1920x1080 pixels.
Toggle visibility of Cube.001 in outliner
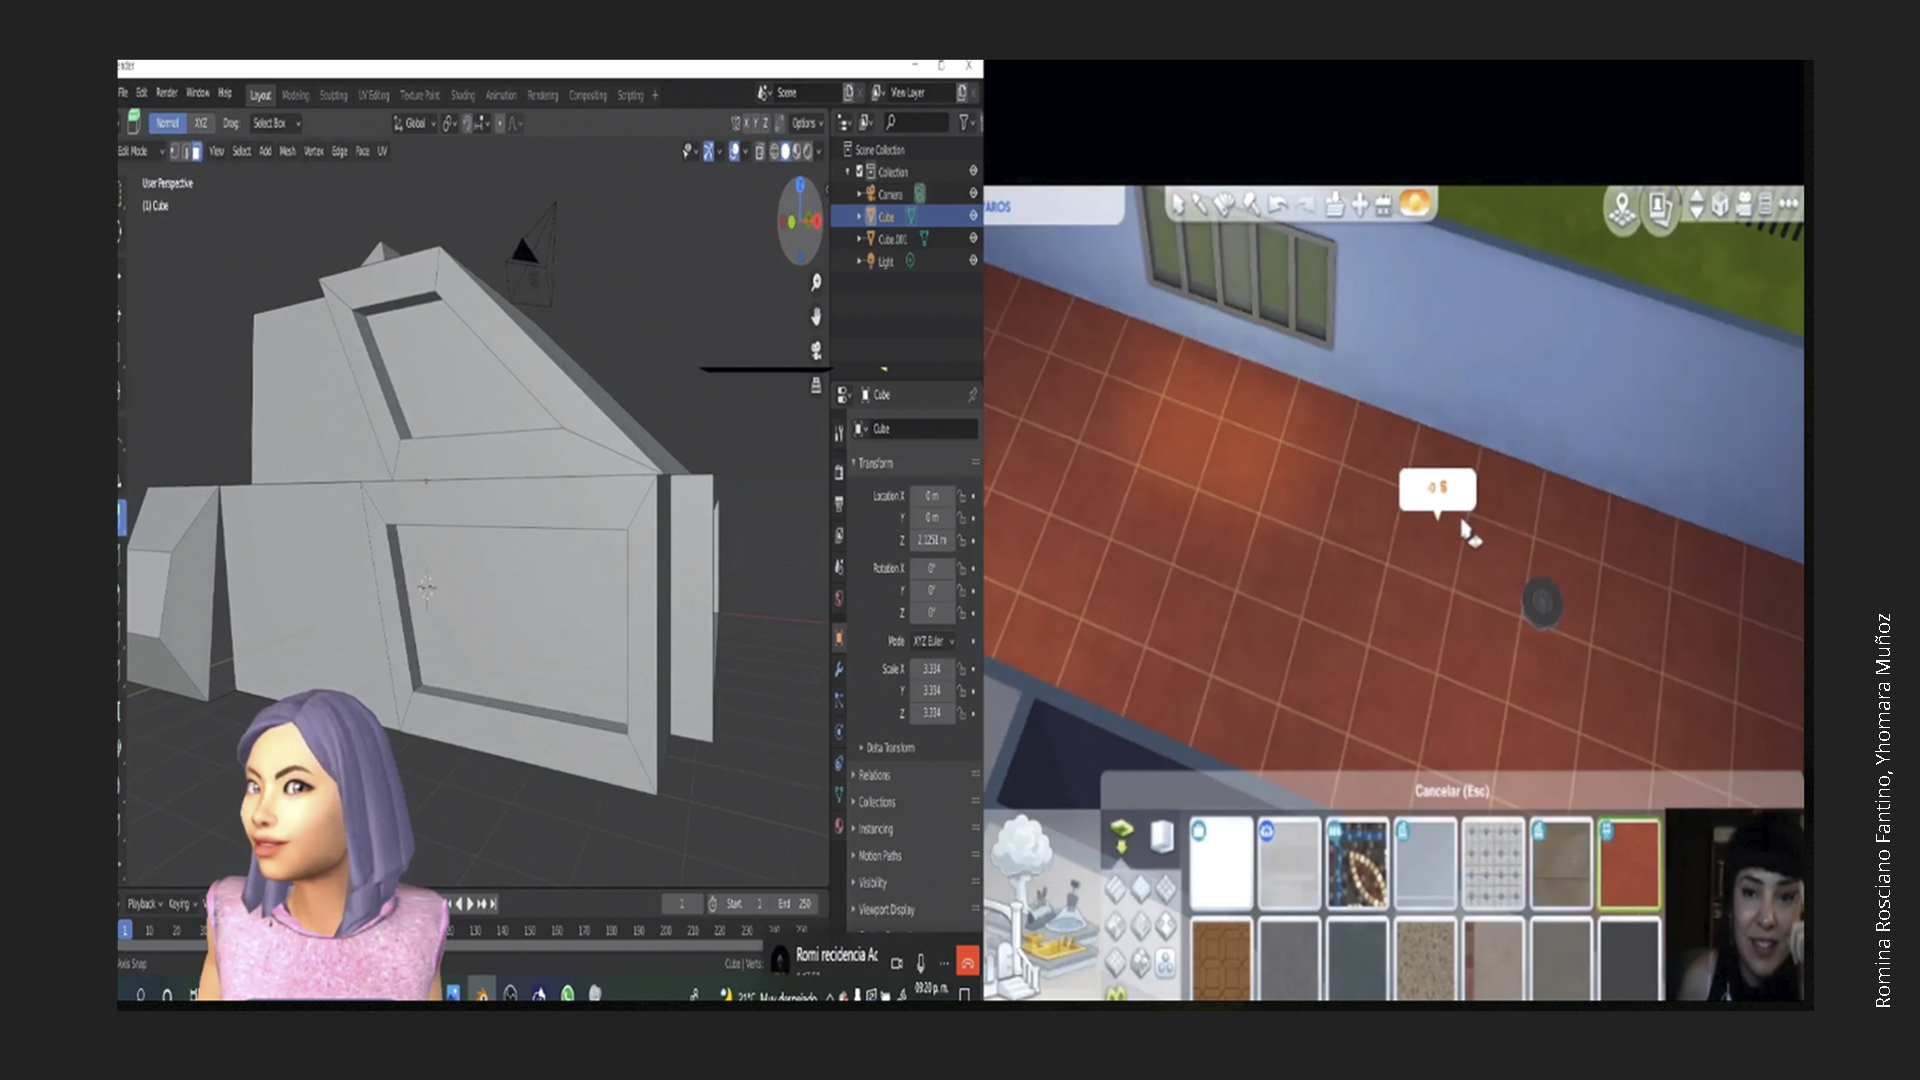click(973, 239)
